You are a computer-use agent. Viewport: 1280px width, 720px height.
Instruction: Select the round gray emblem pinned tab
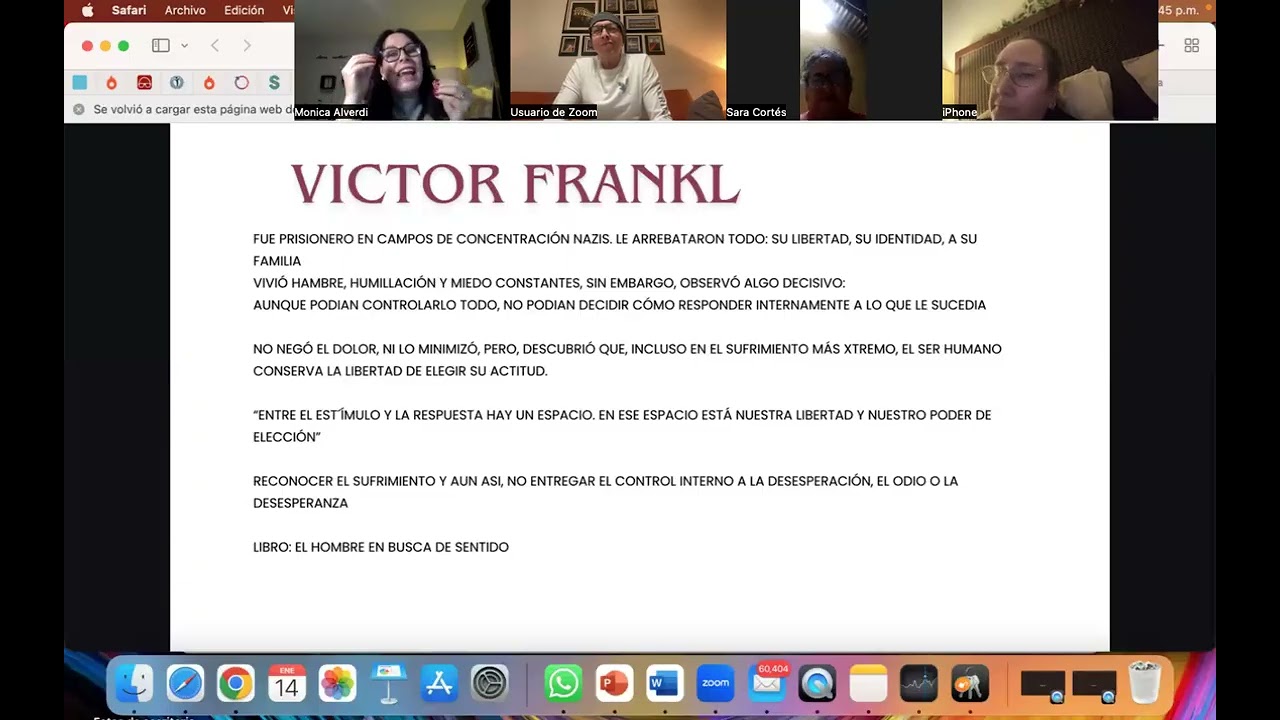[x=177, y=82]
